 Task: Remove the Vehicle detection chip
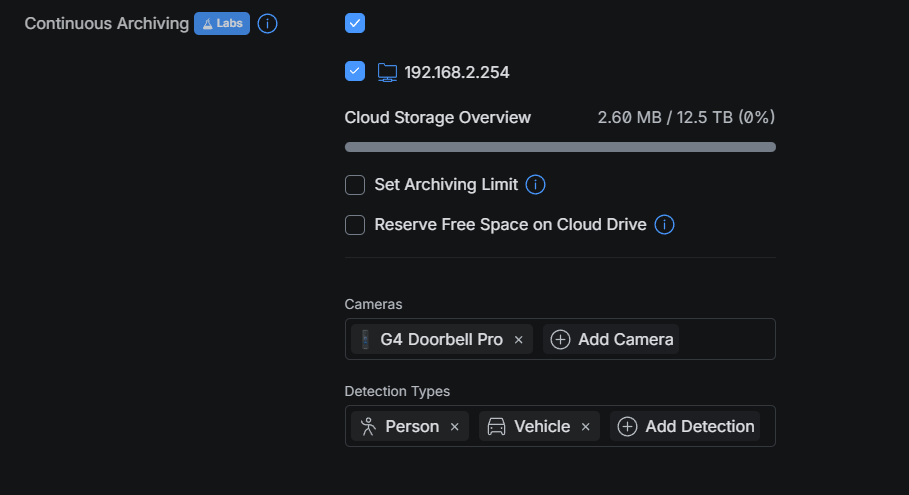tap(586, 427)
